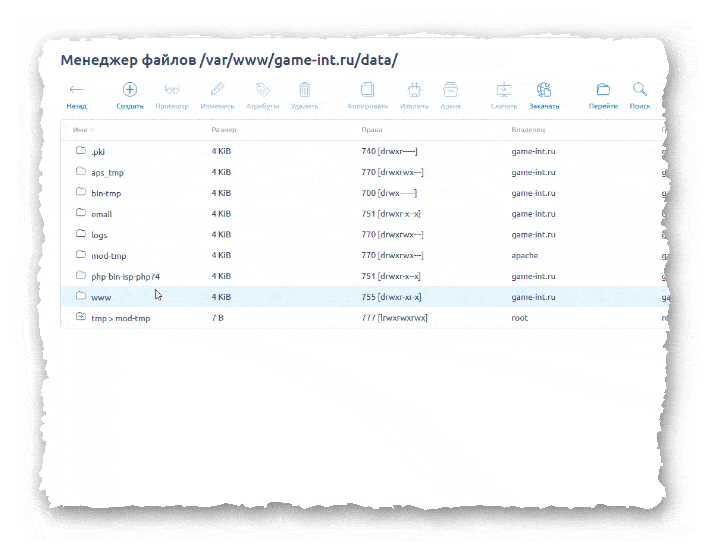Click the Перейти folder icon
The height and width of the screenshot is (544, 704).
(603, 89)
